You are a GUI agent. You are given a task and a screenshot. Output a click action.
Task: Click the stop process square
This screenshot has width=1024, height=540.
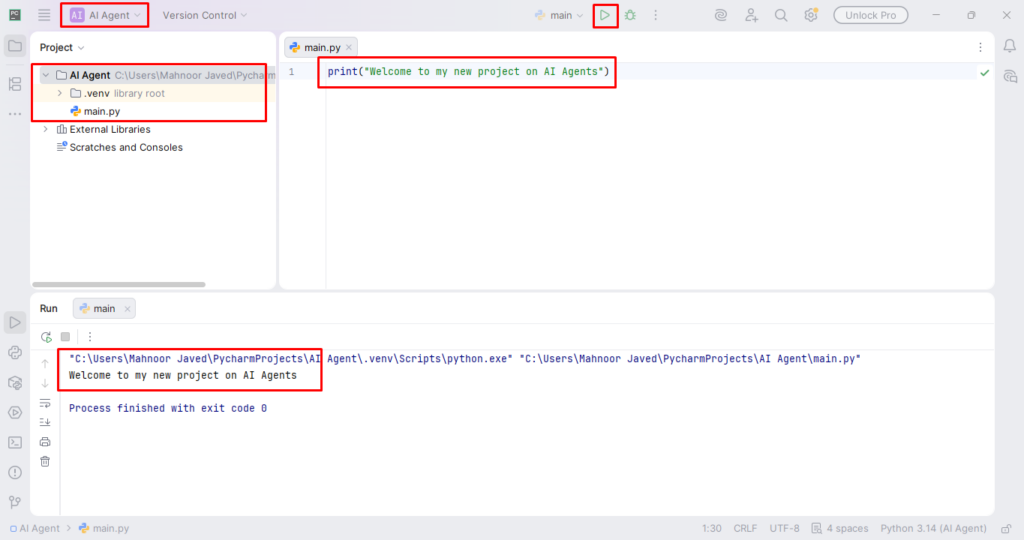[65, 337]
